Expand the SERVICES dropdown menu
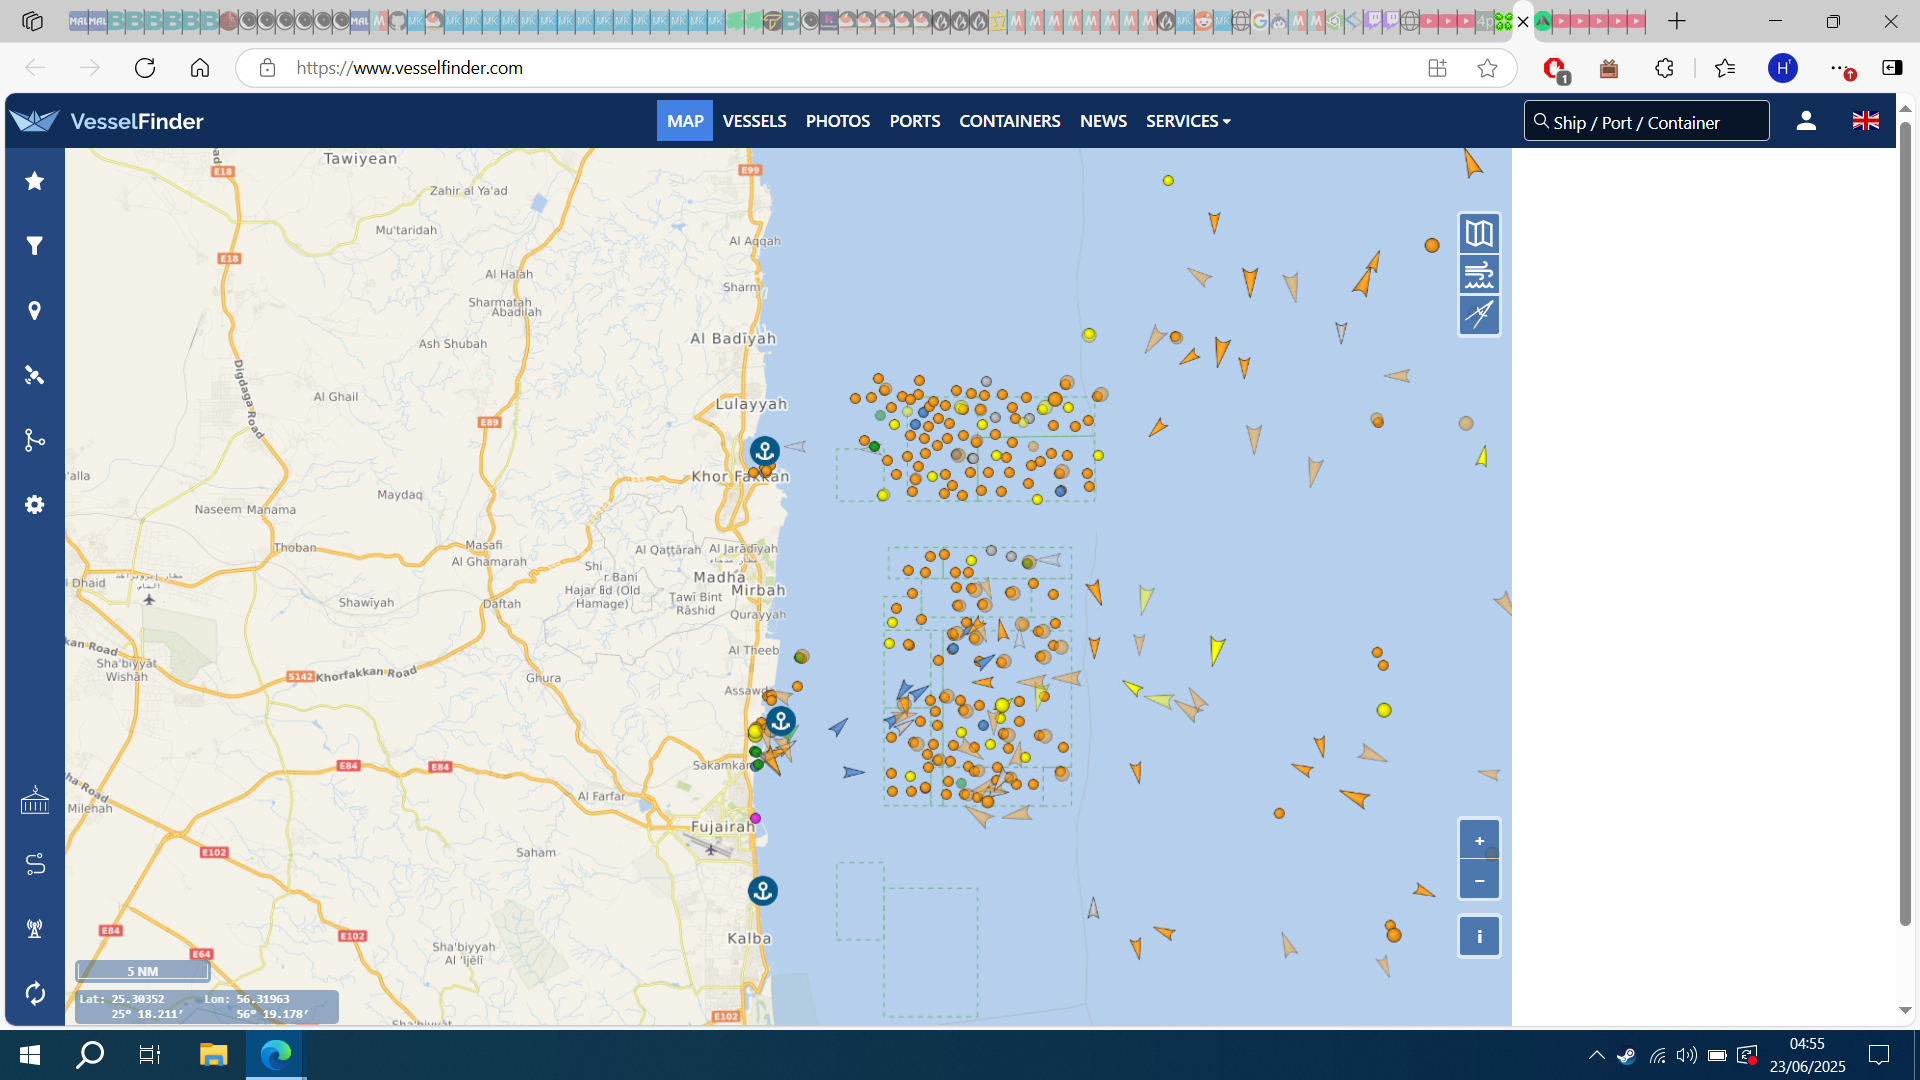 click(1188, 121)
